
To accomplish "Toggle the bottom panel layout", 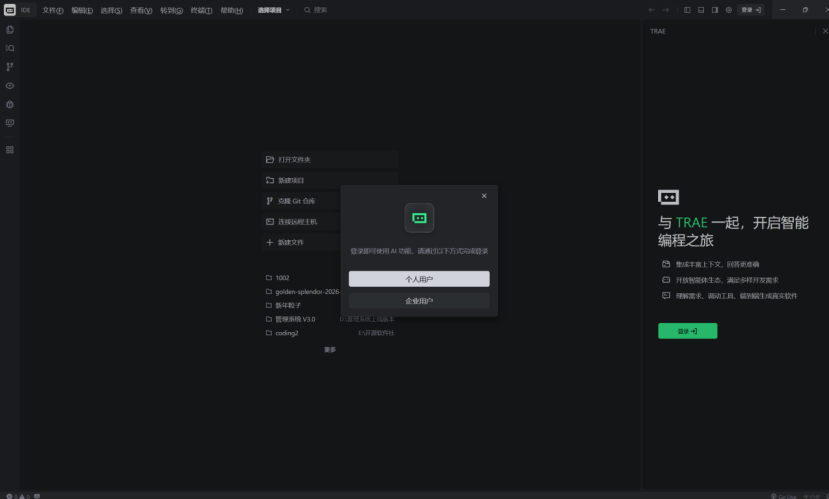I will 701,10.
